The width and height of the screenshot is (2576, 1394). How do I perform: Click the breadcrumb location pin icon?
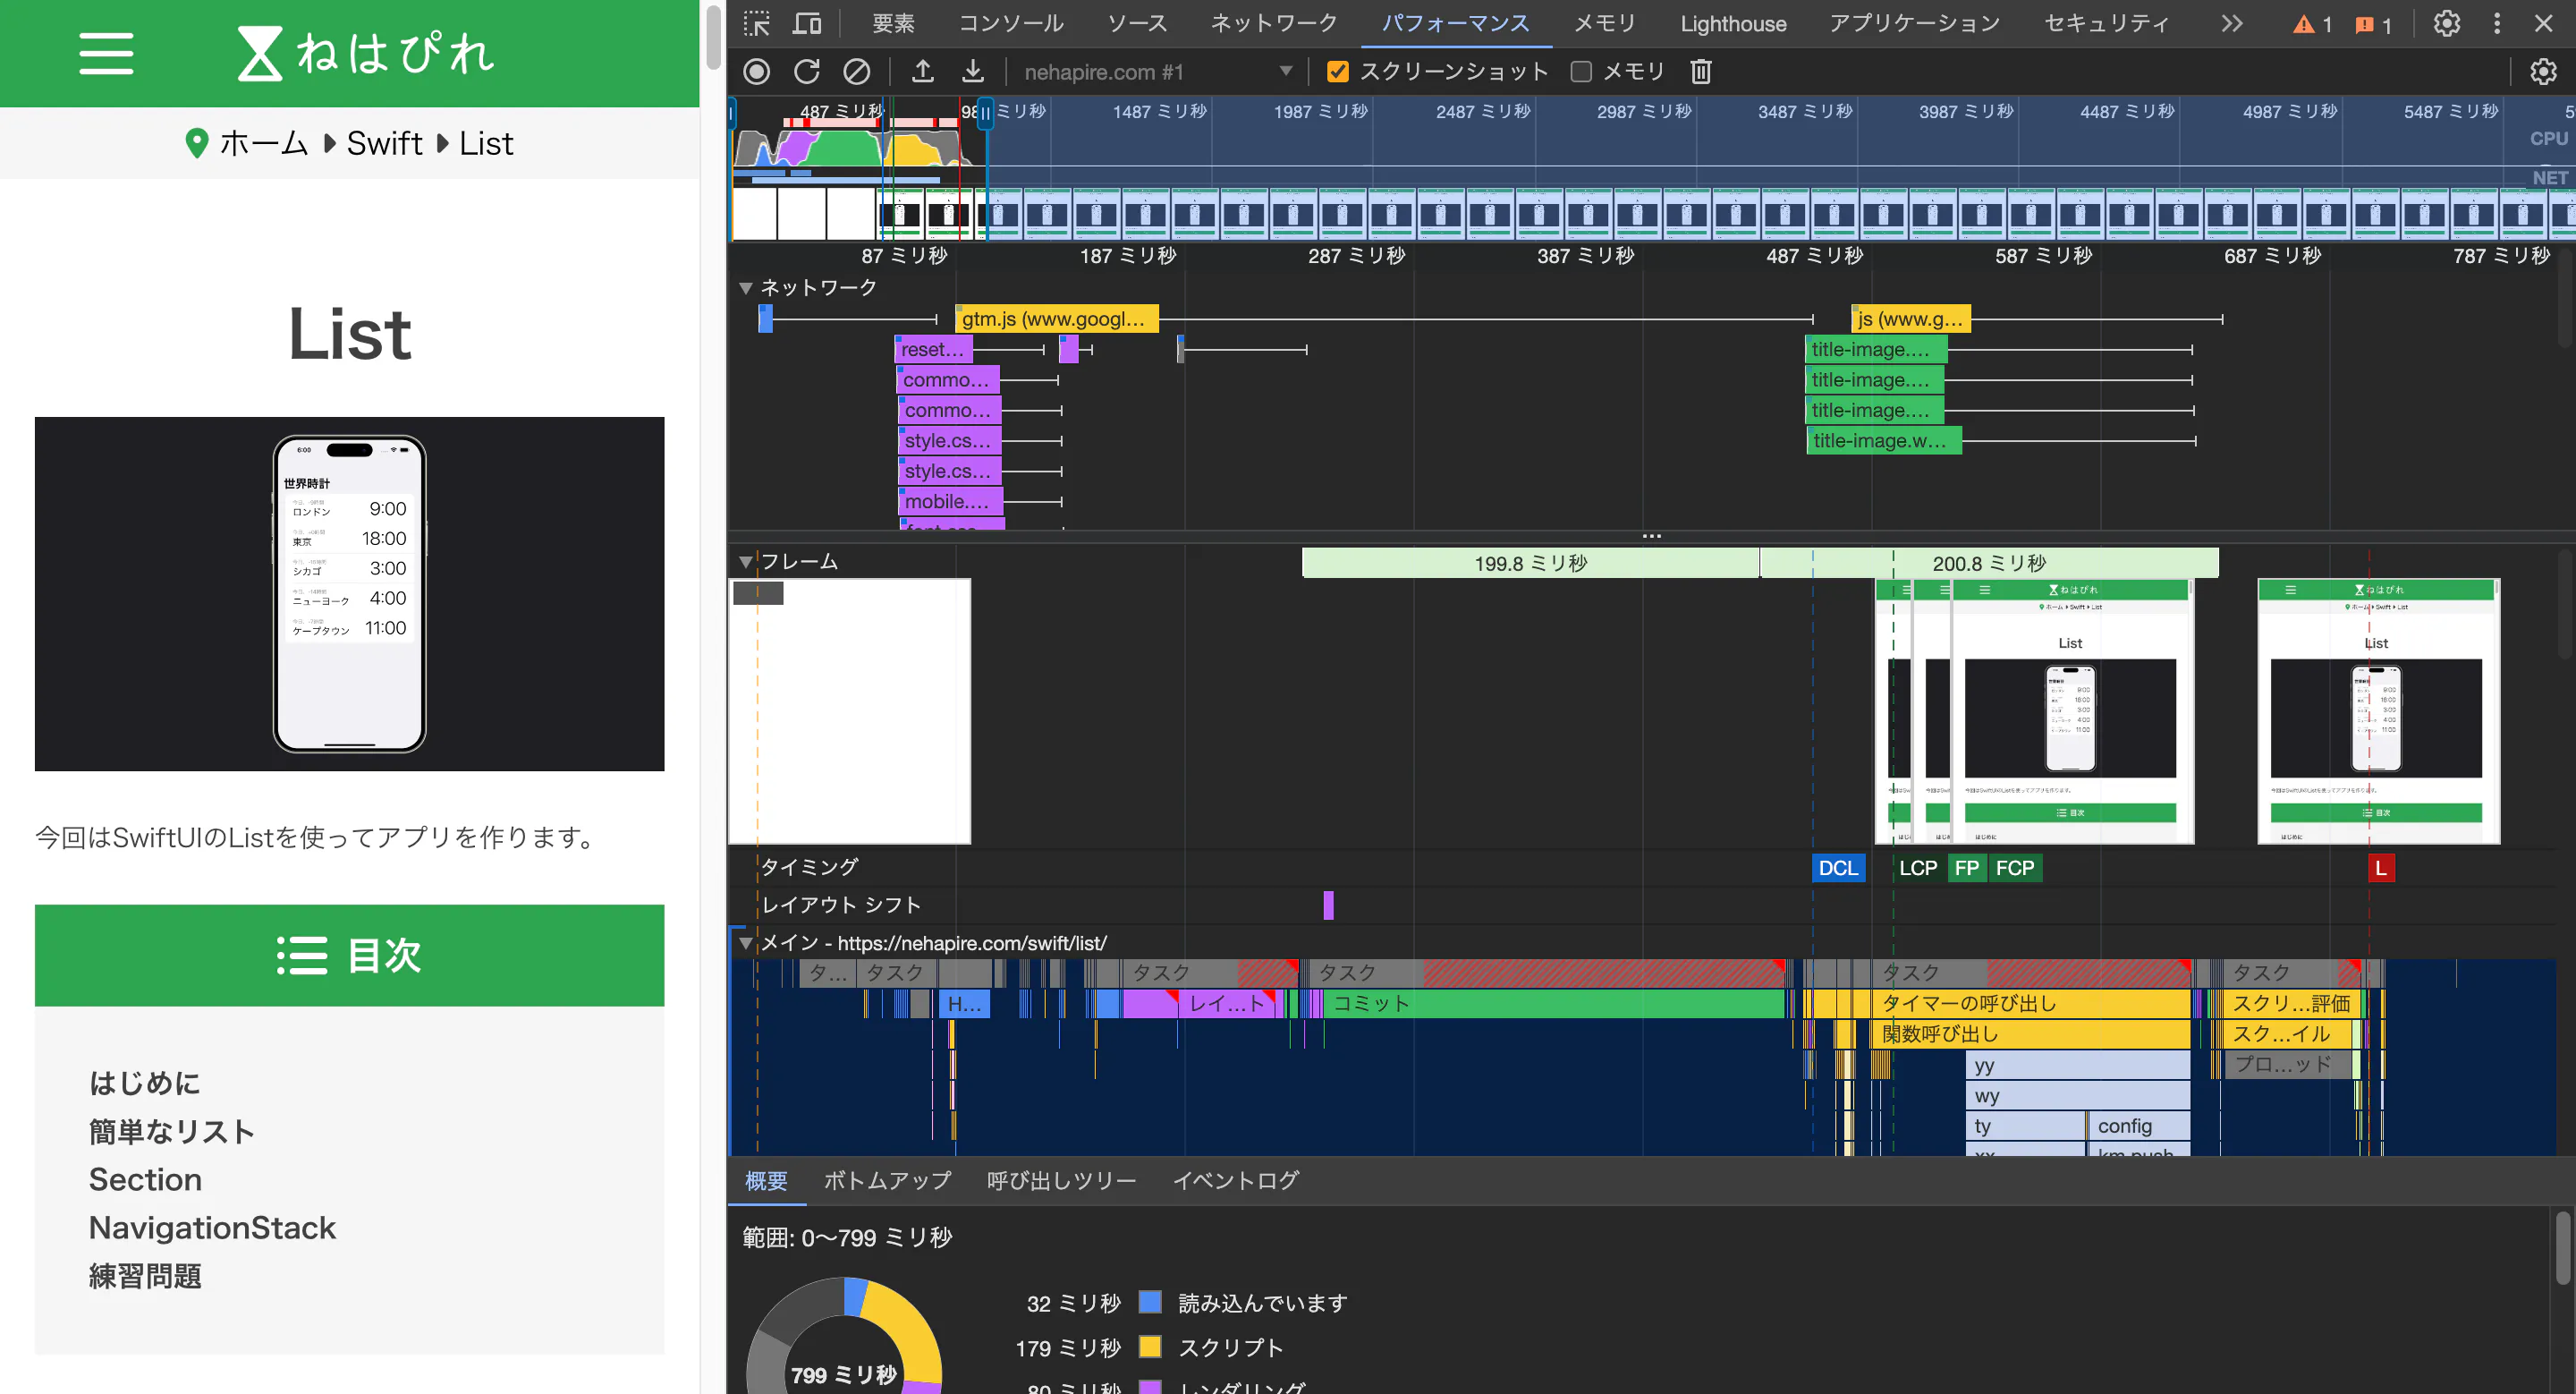pos(197,143)
